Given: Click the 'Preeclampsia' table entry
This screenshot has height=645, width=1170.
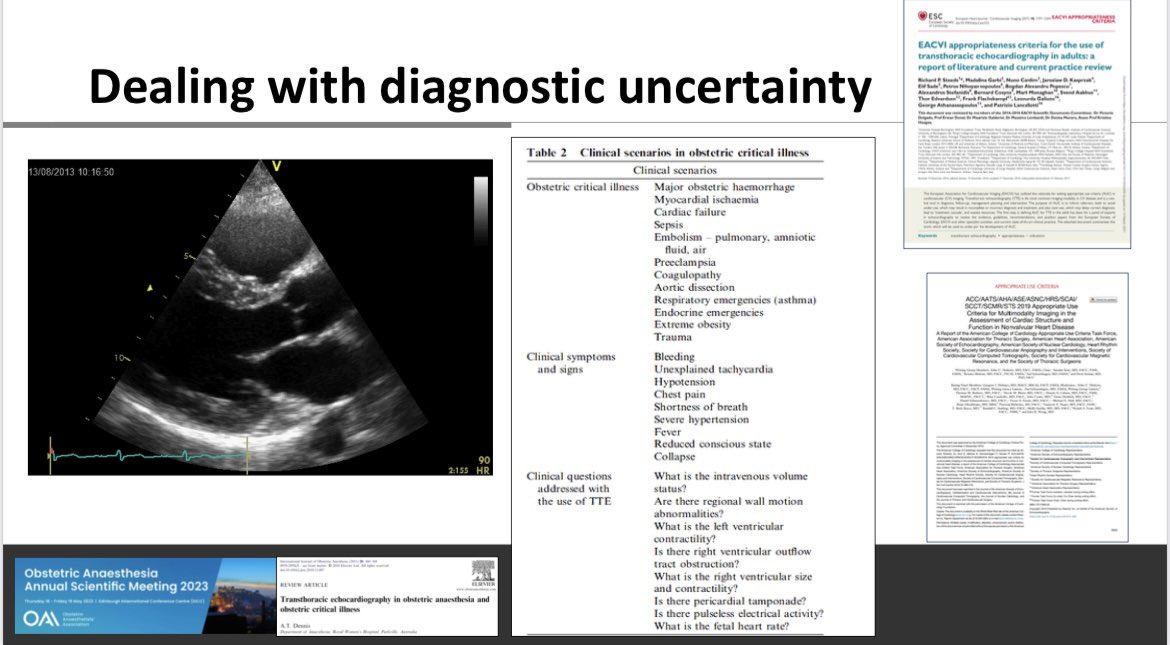Looking at the screenshot, I should click(685, 262).
